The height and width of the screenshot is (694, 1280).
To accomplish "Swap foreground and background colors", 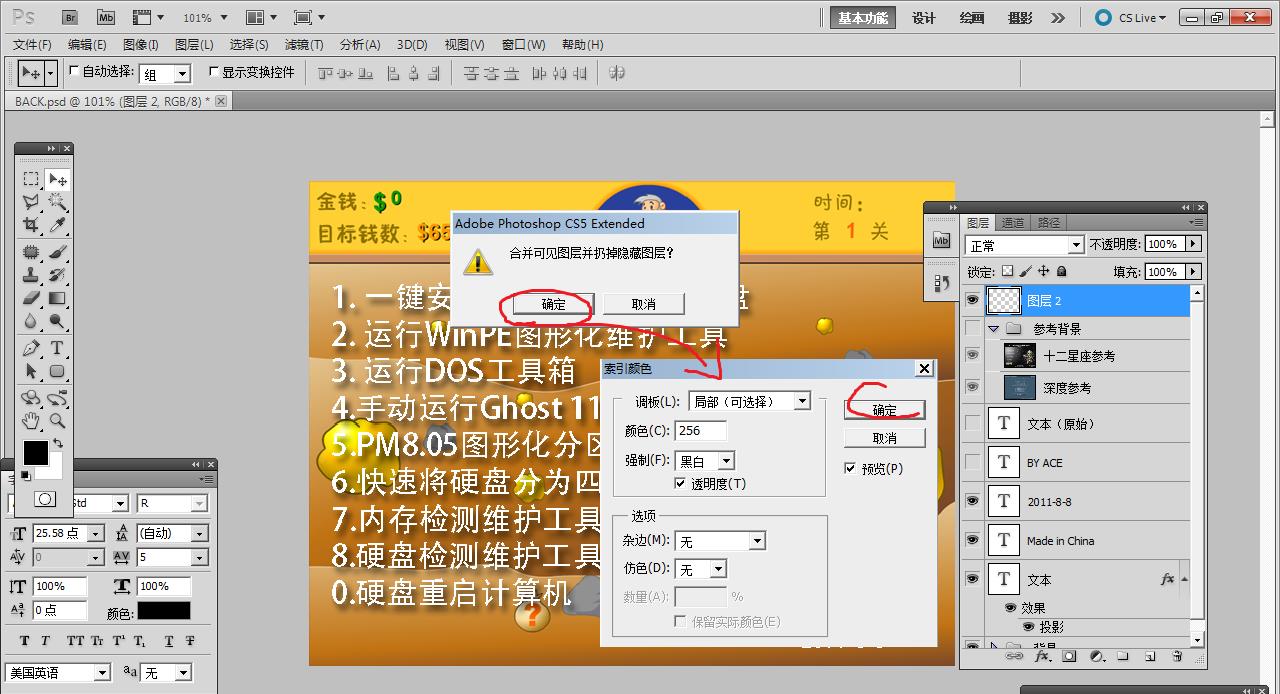I will [x=57, y=442].
